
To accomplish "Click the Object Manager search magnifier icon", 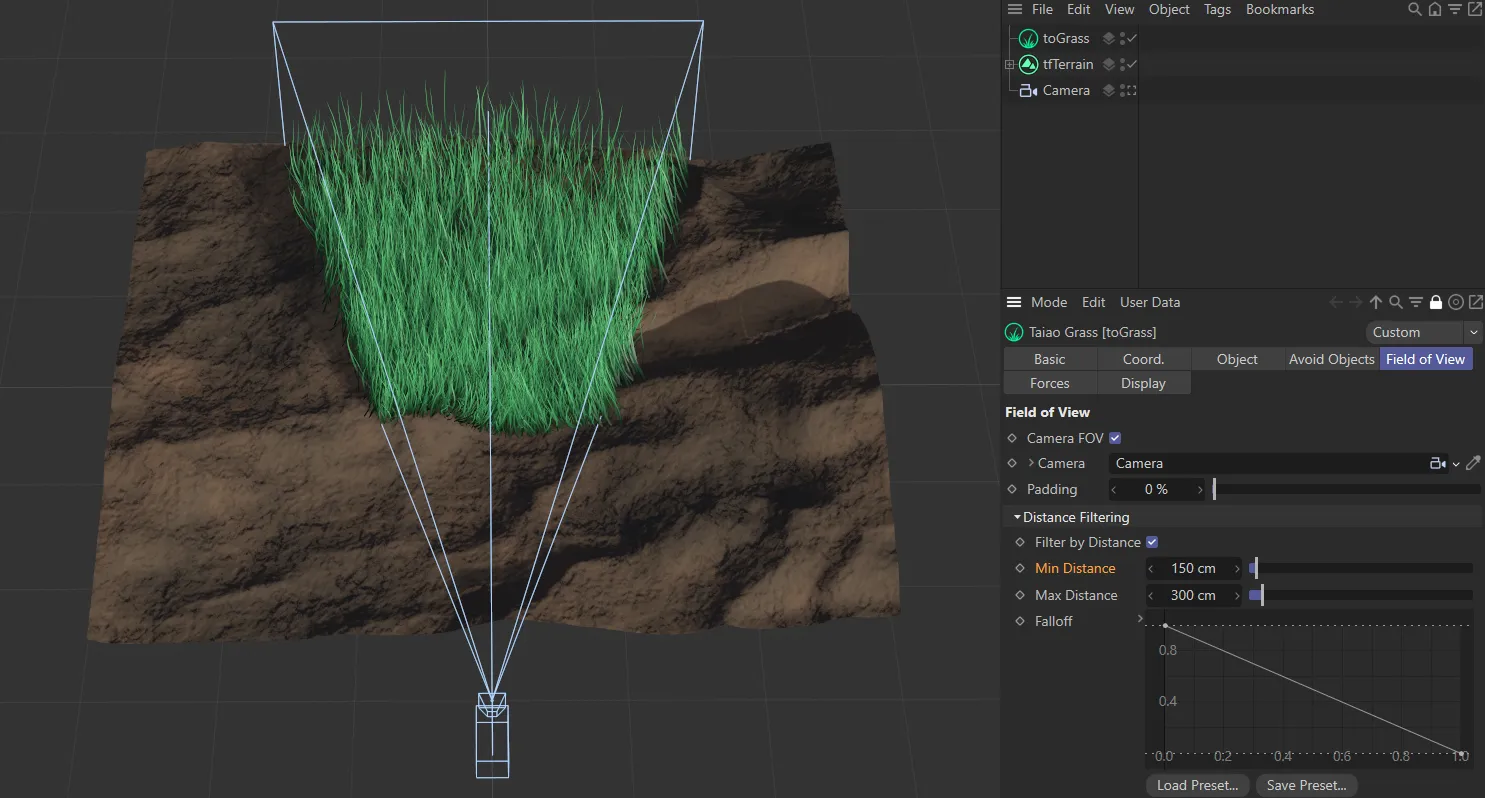I will [1414, 9].
